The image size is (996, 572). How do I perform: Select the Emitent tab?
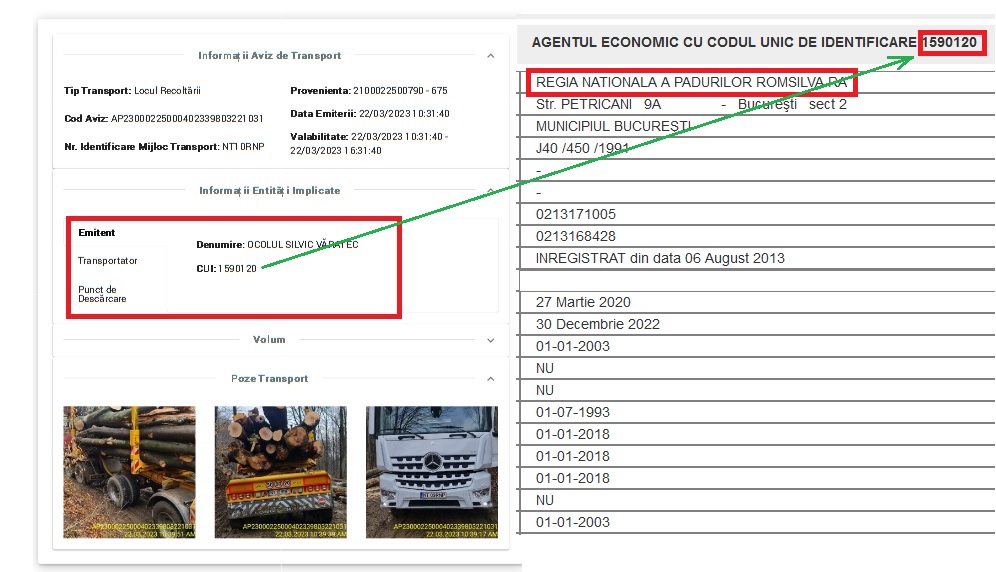click(97, 233)
